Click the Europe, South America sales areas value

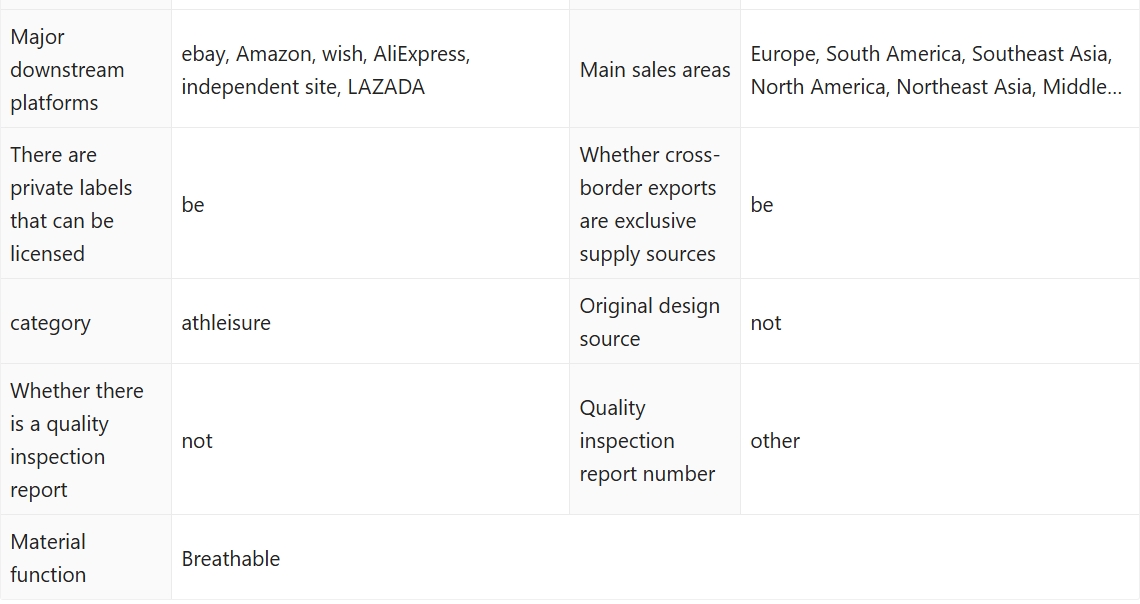pos(930,54)
